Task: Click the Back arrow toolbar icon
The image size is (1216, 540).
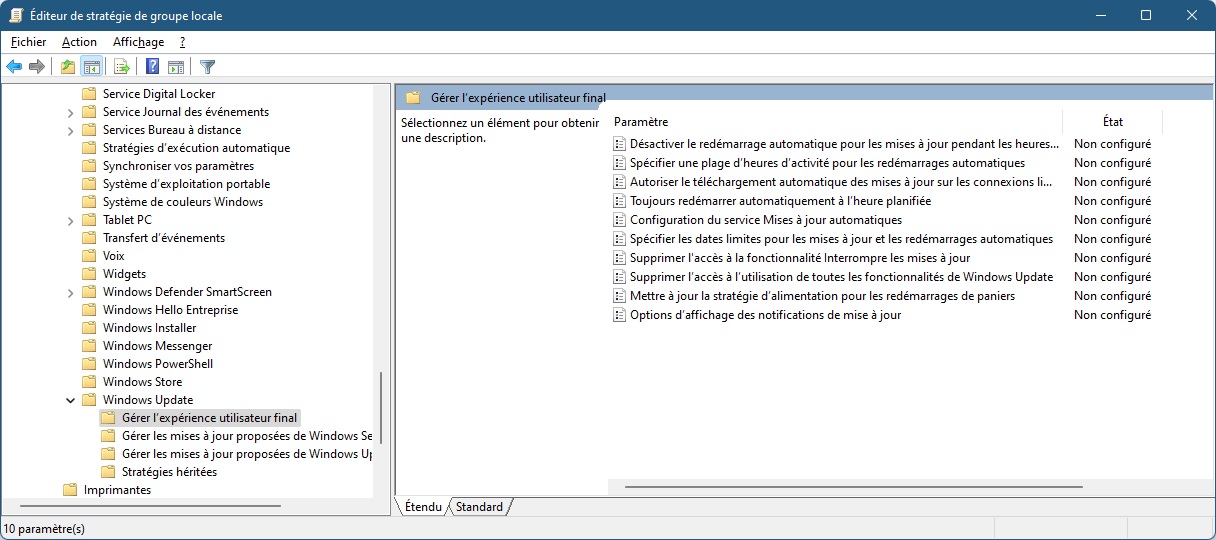Action: (x=14, y=67)
